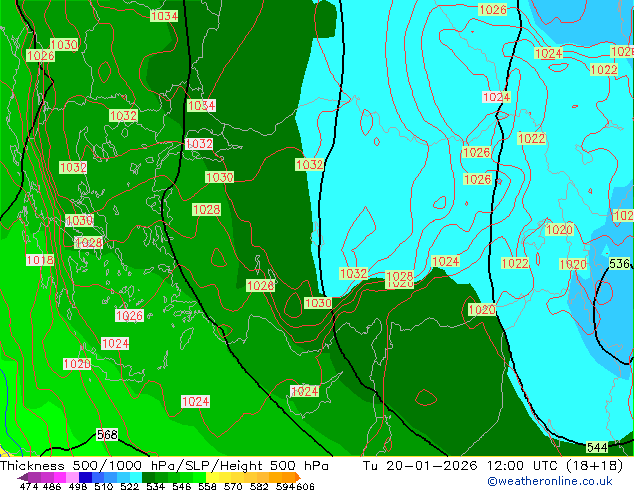634x490 pixels.
Task: Click the legend value 570
Action: tap(233, 486)
